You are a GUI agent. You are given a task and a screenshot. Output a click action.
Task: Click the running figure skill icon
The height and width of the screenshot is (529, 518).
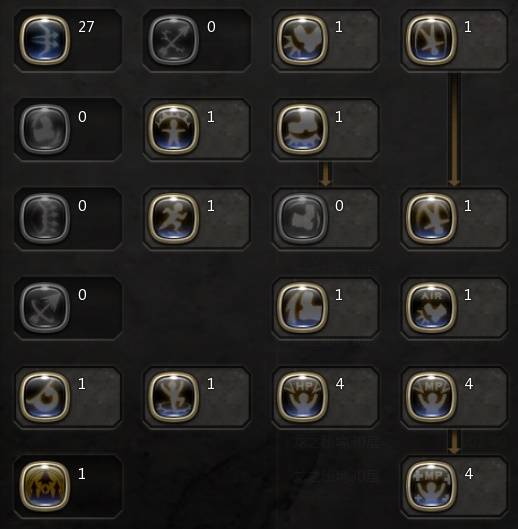click(x=174, y=219)
